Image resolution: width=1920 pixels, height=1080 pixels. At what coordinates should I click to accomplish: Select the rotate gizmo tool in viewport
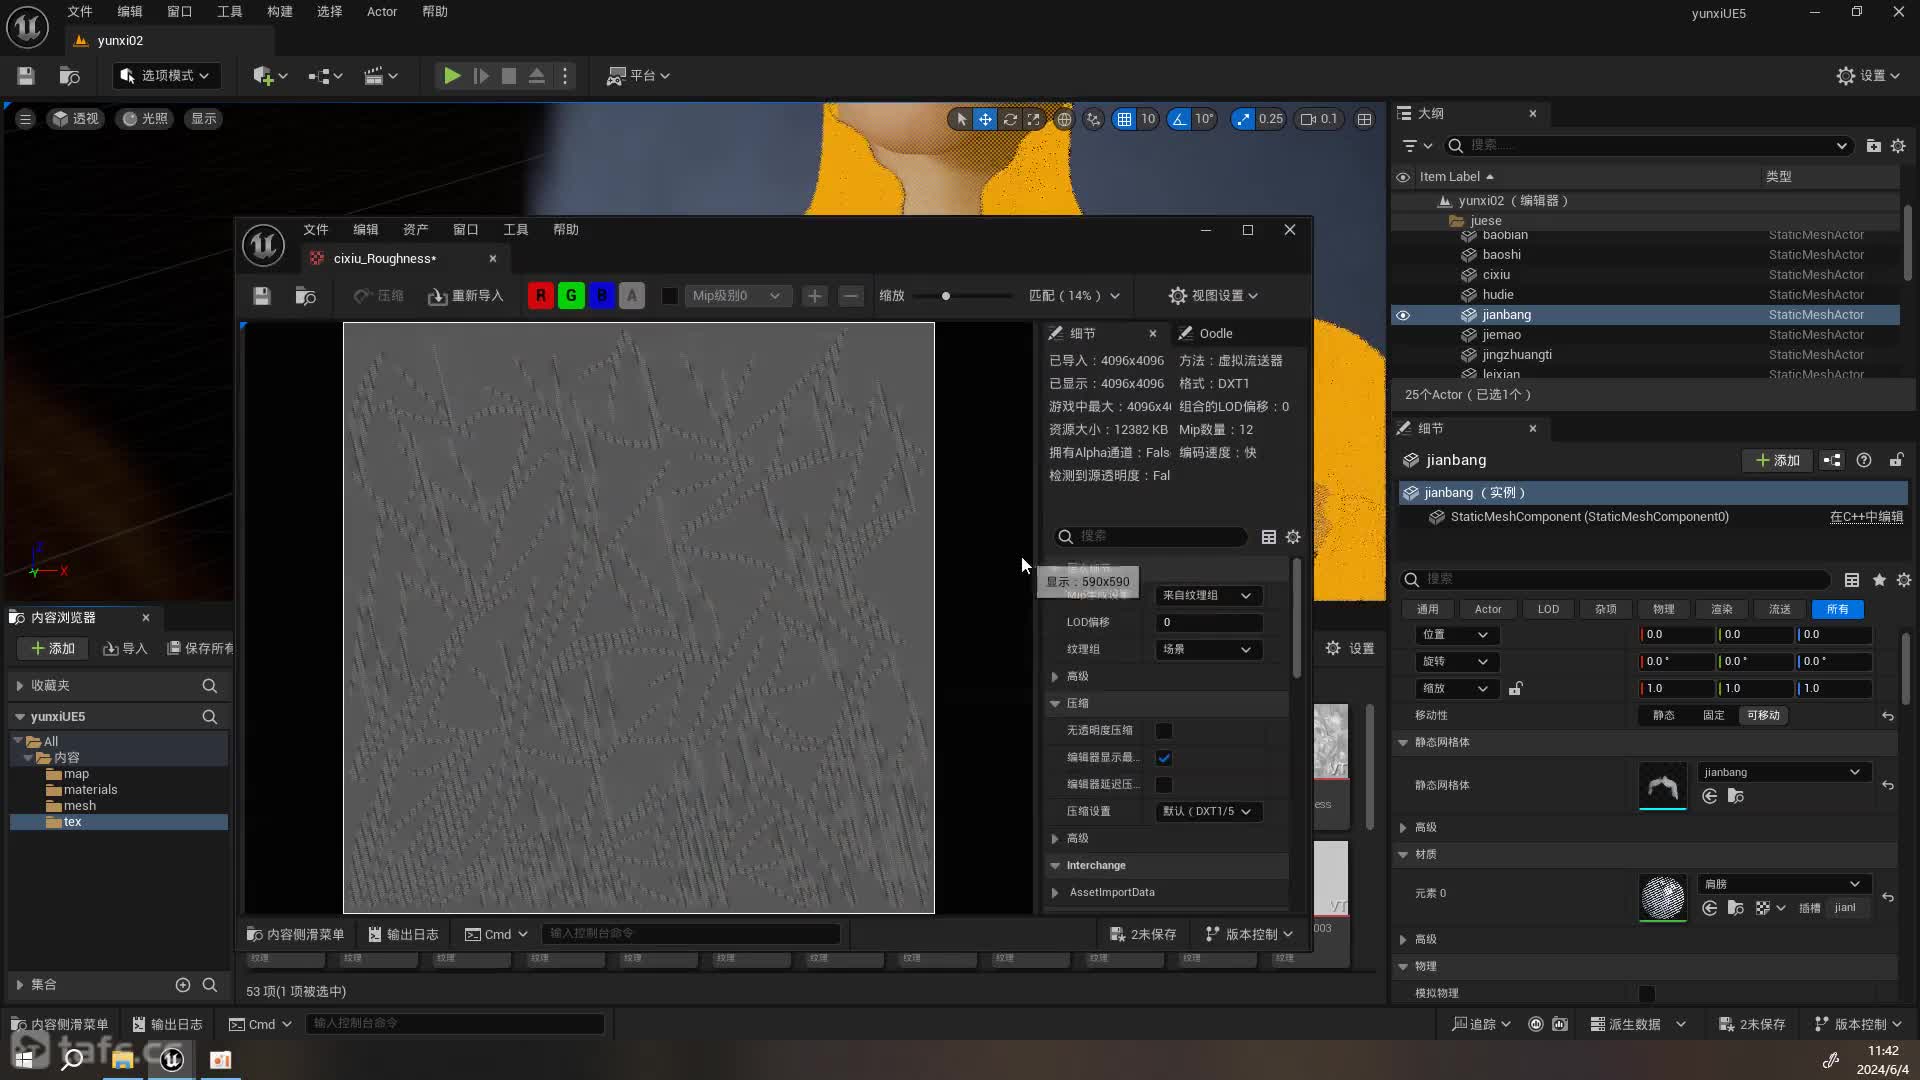coord(1010,119)
